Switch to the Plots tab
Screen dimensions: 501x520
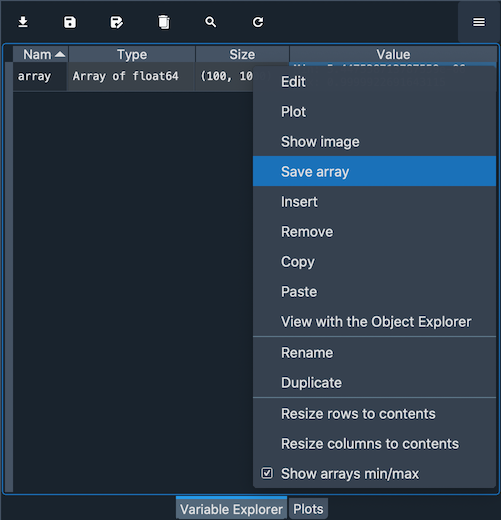point(308,509)
